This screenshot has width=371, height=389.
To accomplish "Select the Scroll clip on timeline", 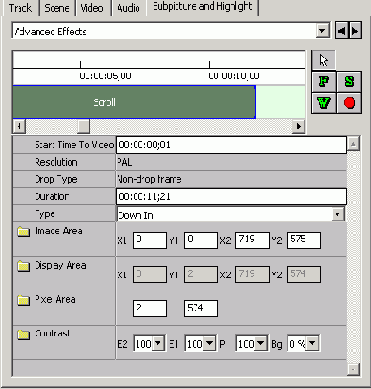I will click(x=134, y=102).
